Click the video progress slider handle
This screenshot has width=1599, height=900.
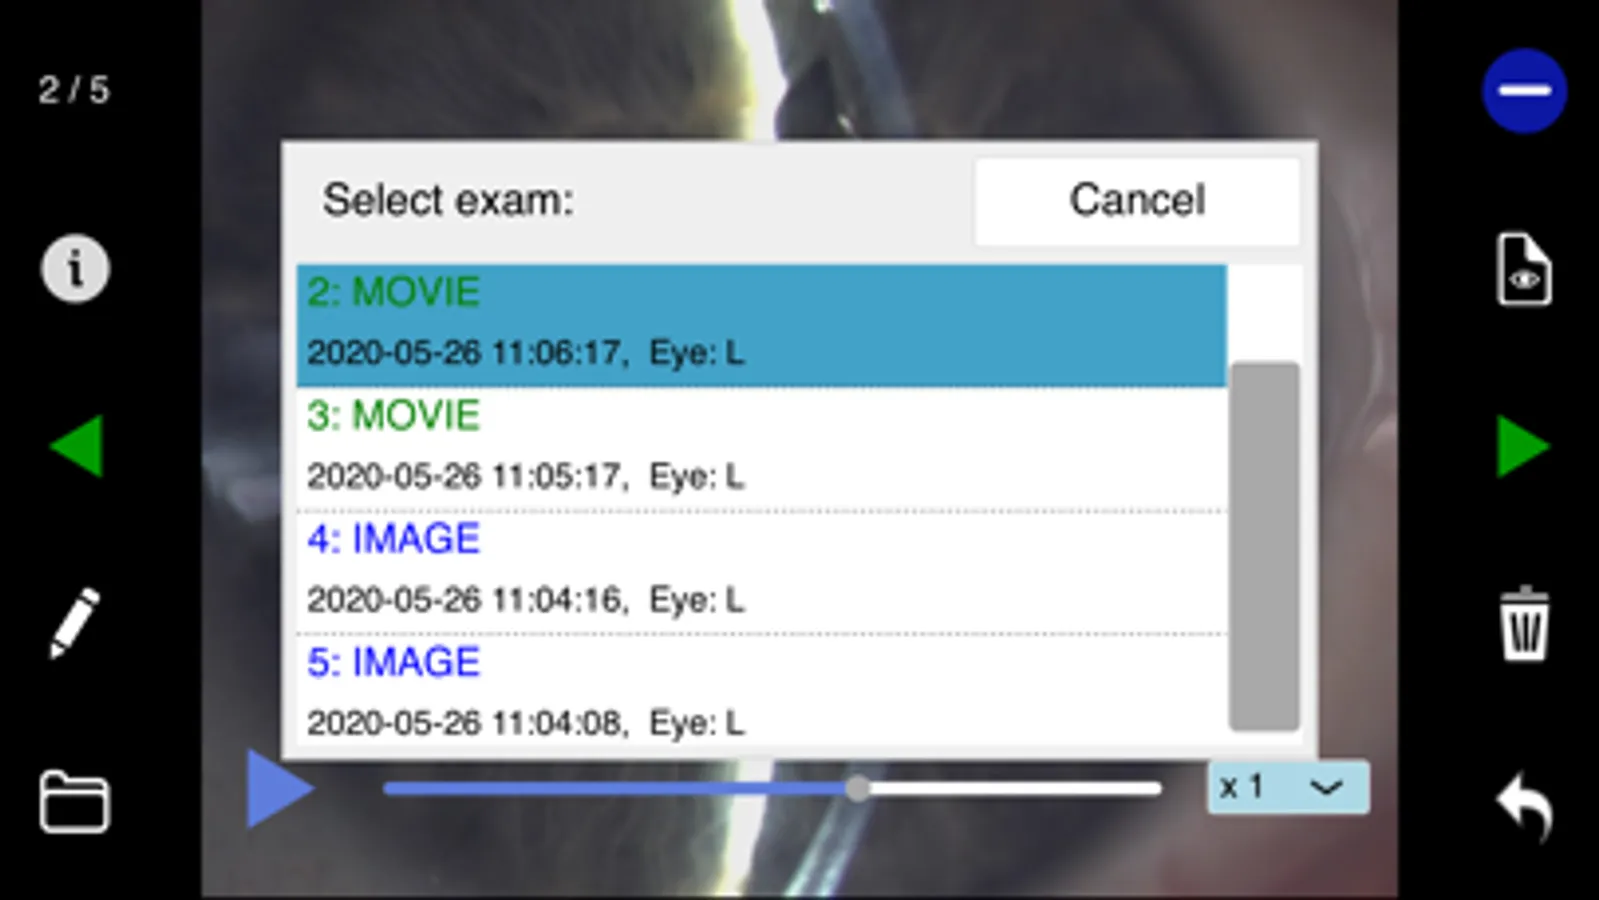[x=857, y=789]
